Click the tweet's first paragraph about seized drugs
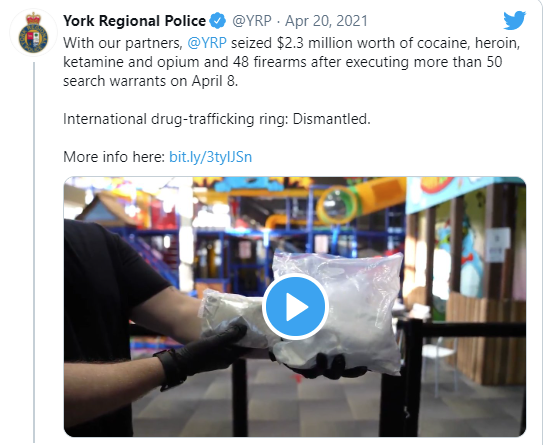 [x=291, y=62]
